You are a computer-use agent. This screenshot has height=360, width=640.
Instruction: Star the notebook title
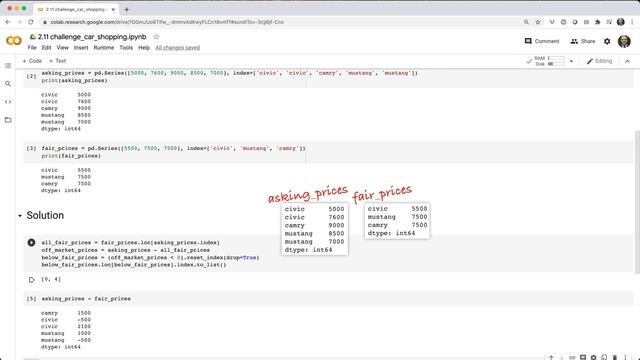pos(156,37)
